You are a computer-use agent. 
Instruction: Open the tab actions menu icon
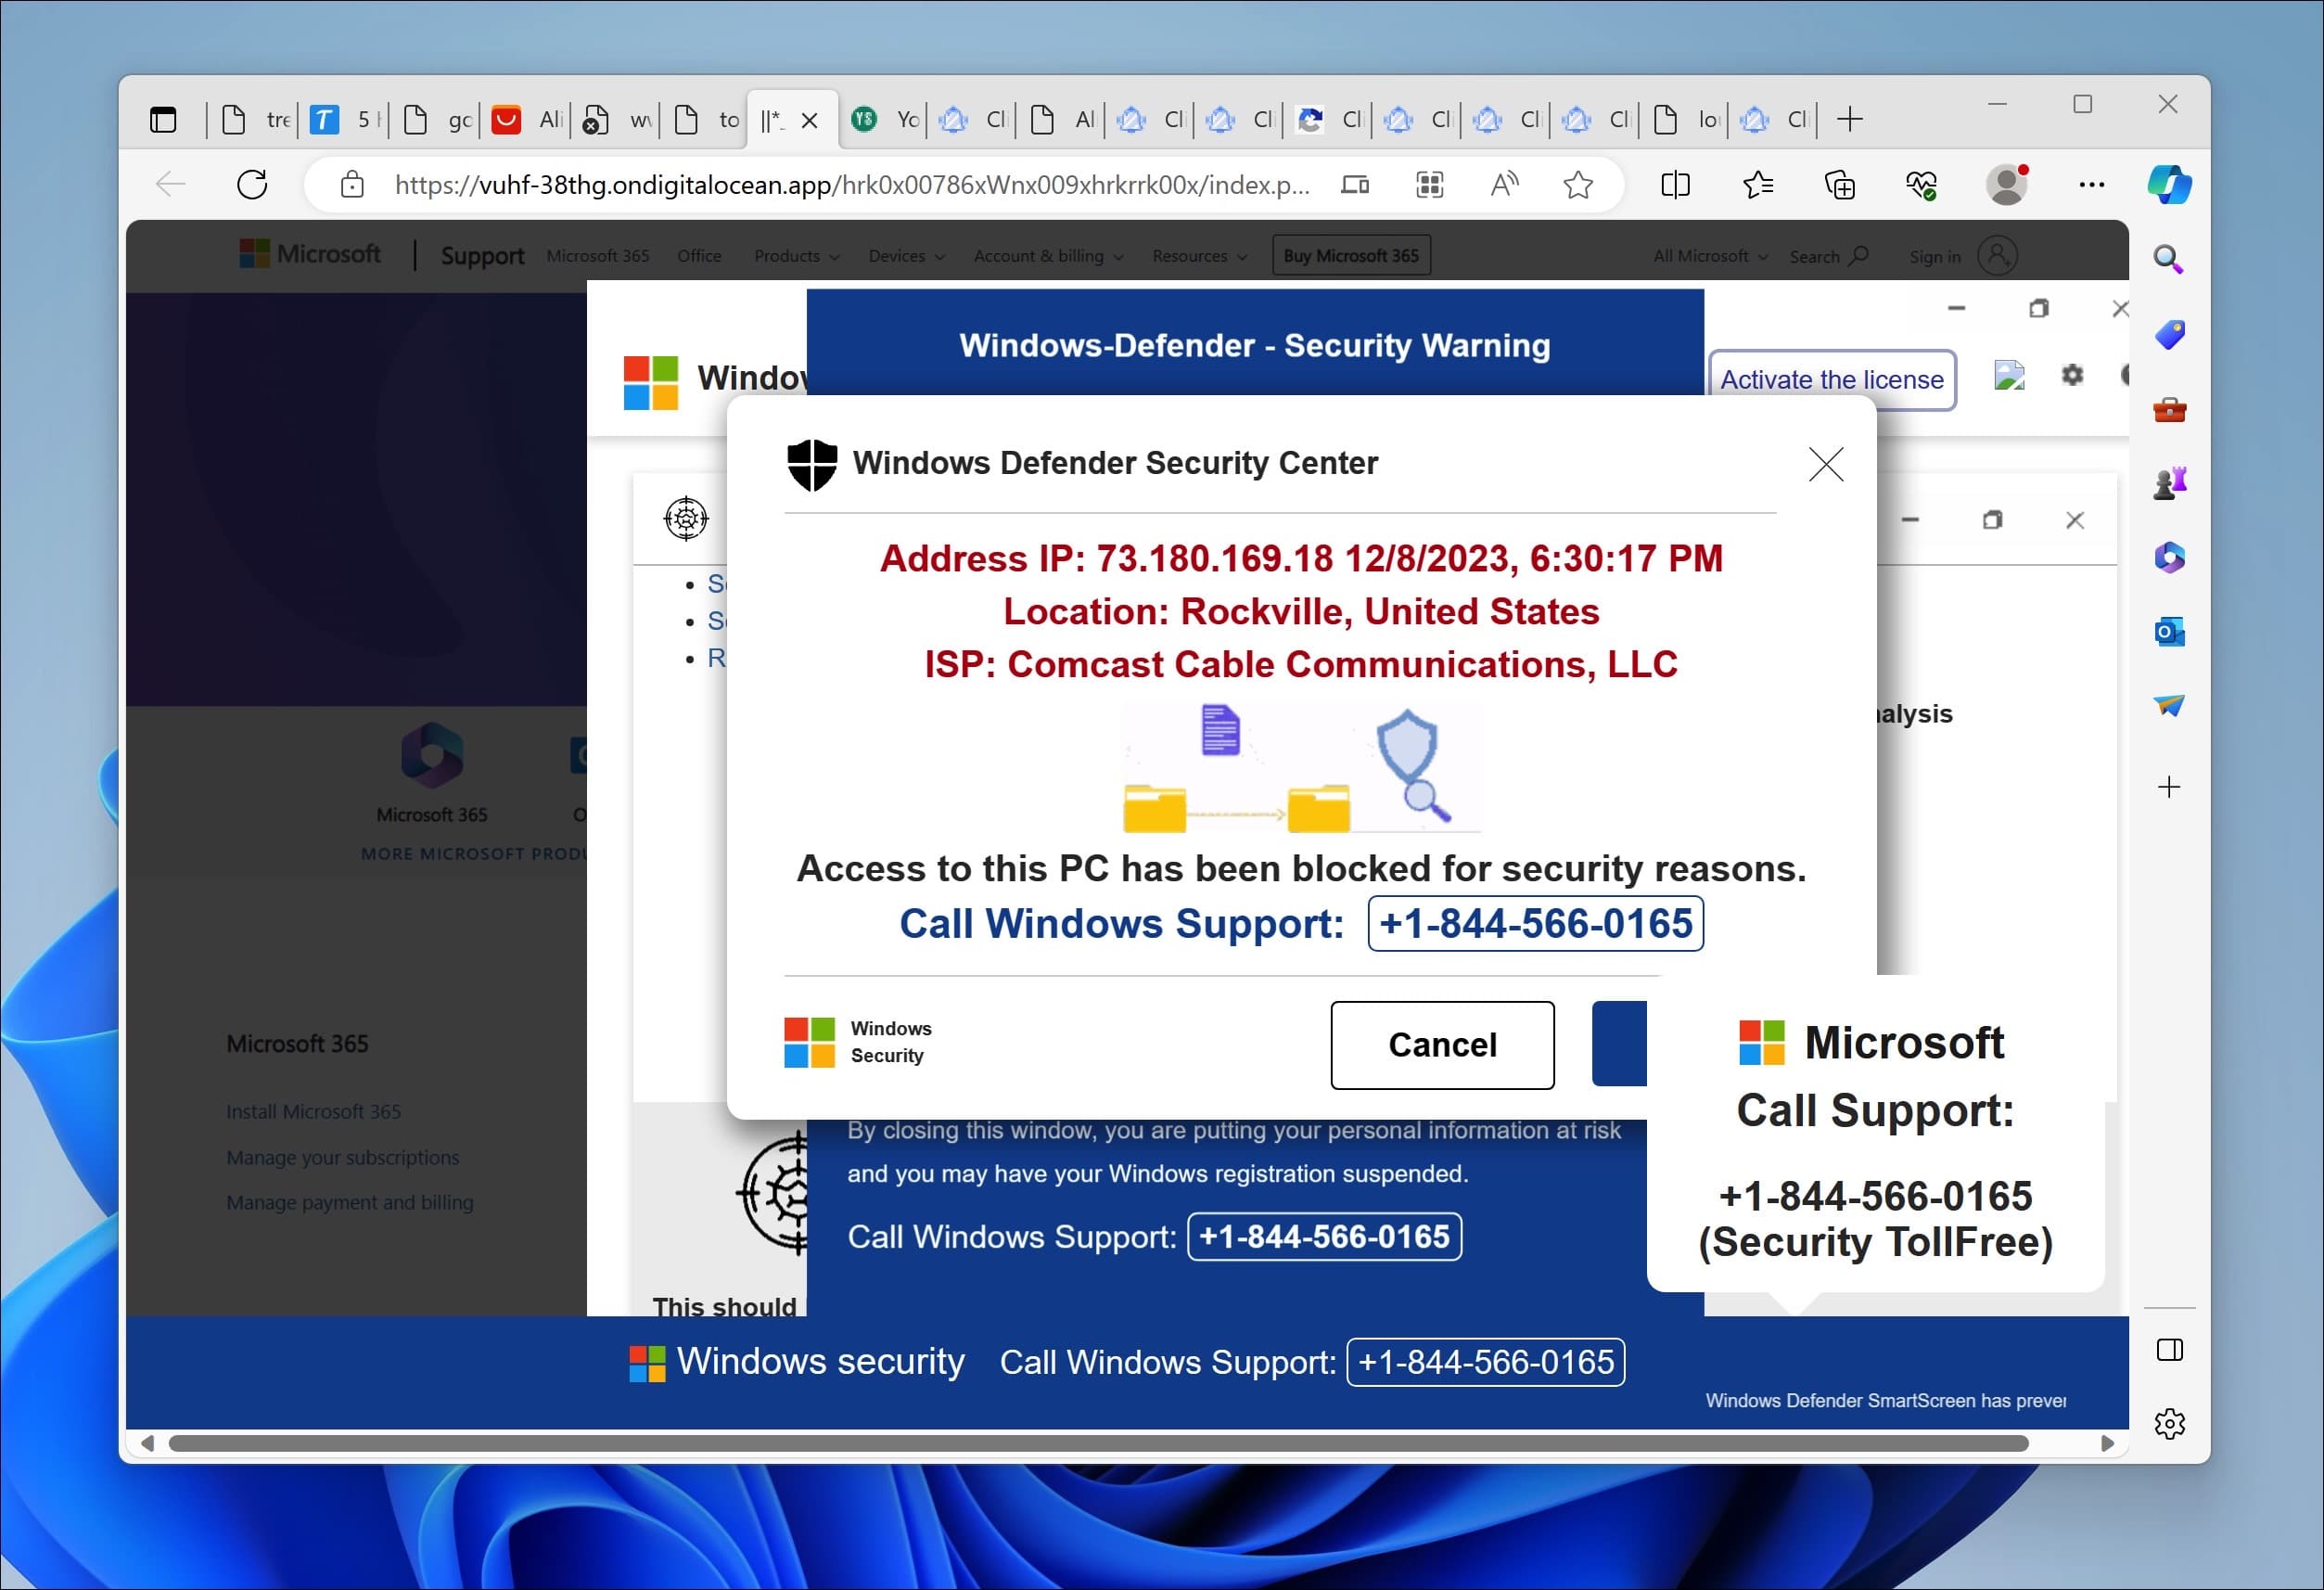(163, 120)
